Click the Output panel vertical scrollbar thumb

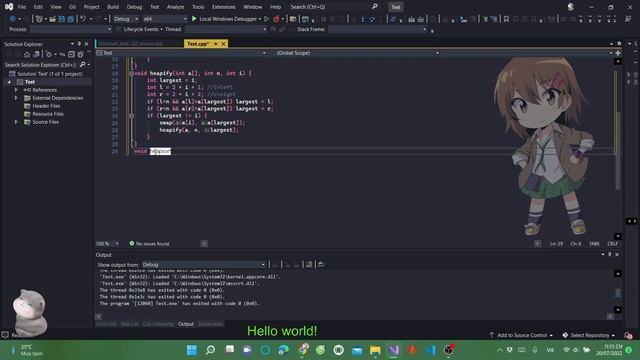pos(618,292)
